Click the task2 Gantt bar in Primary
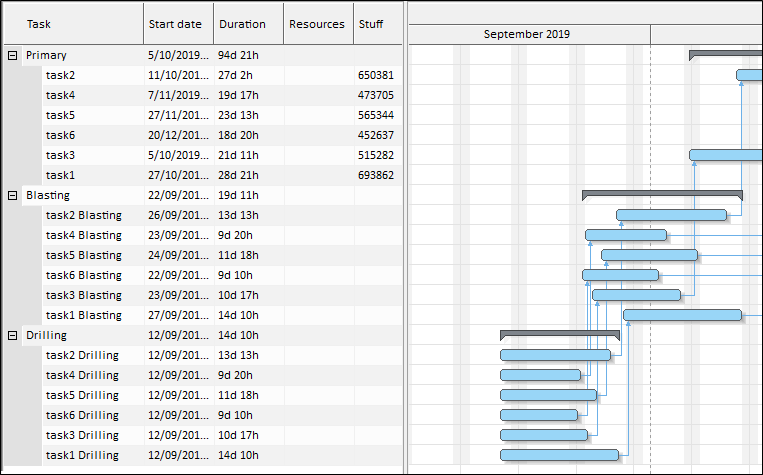The width and height of the screenshot is (763, 475). point(749,75)
